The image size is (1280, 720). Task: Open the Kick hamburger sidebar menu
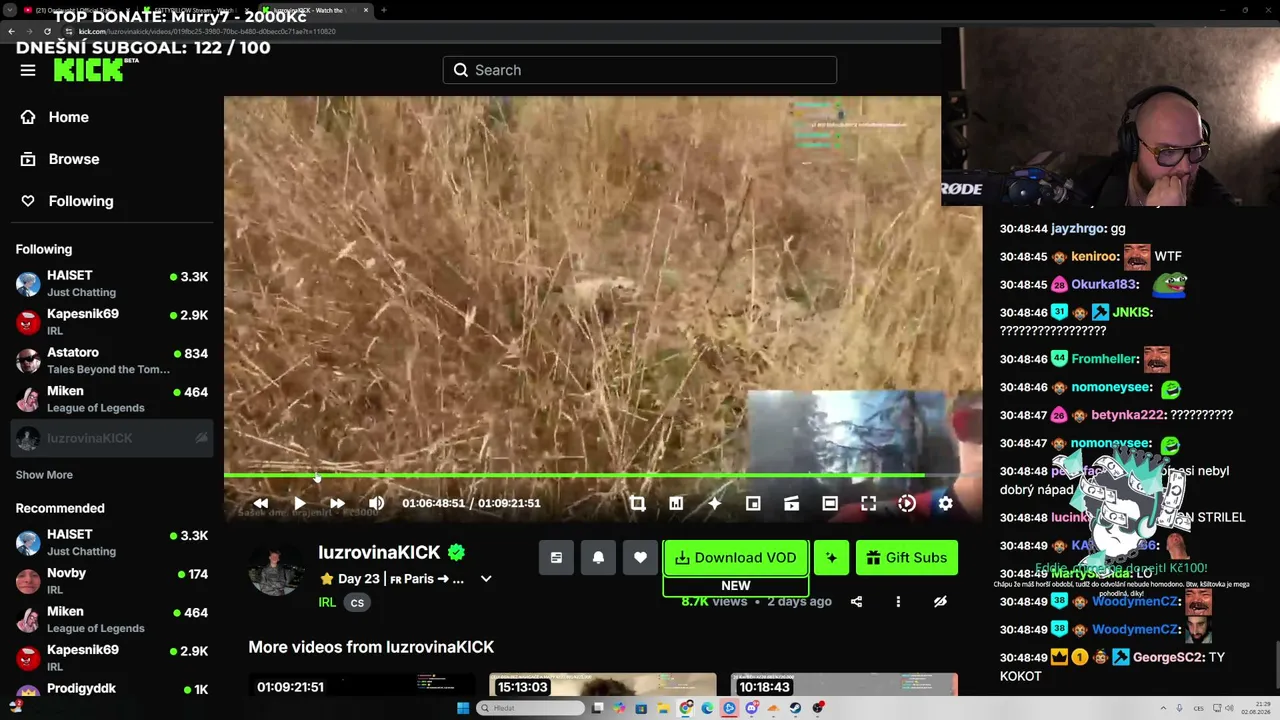click(28, 70)
